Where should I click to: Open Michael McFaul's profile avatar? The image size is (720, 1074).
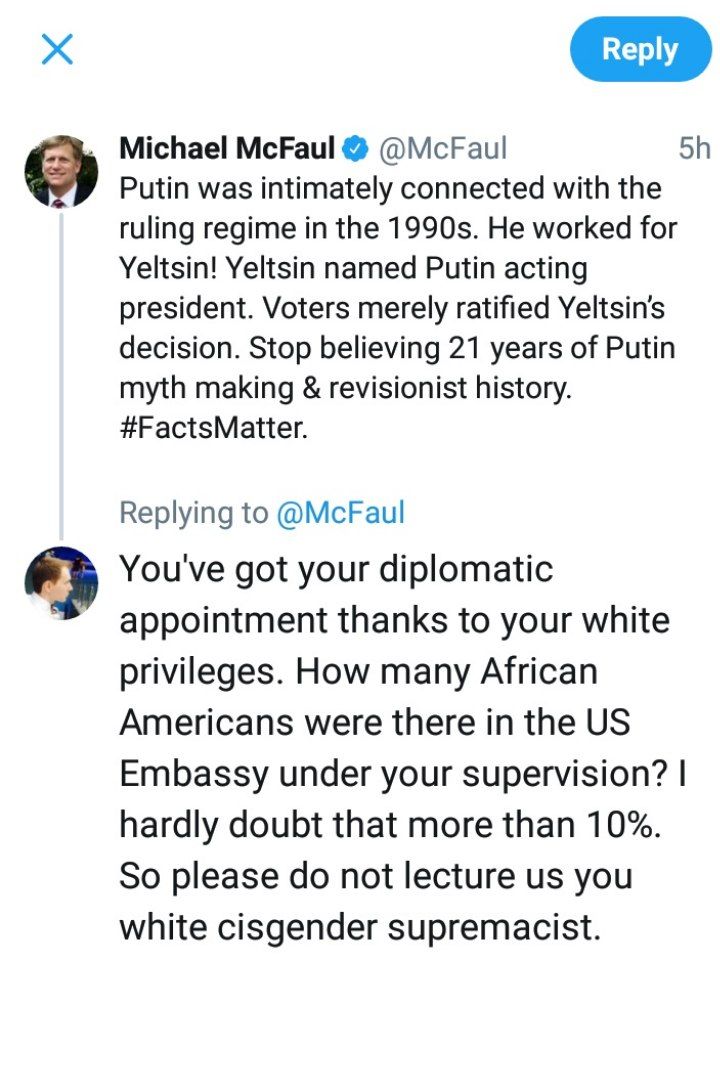61,170
